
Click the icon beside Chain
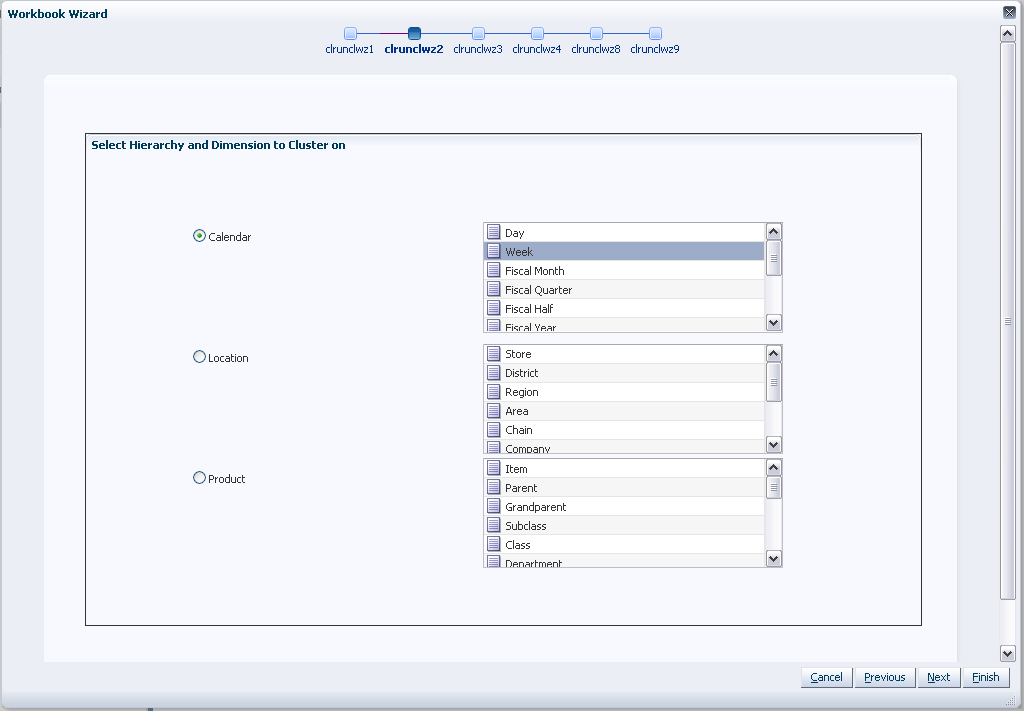tap(494, 430)
